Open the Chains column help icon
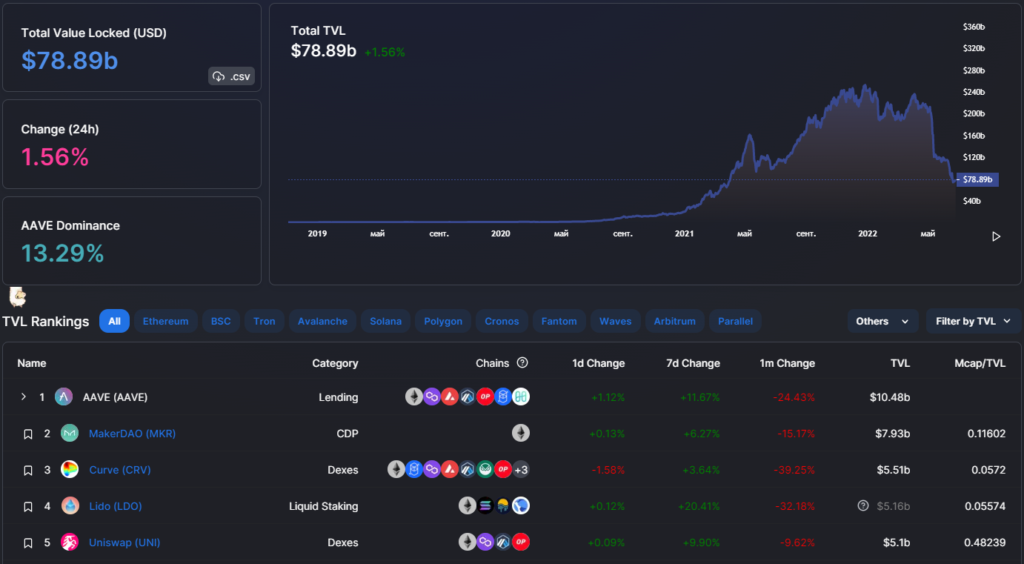Image resolution: width=1024 pixels, height=564 pixels. click(522, 363)
